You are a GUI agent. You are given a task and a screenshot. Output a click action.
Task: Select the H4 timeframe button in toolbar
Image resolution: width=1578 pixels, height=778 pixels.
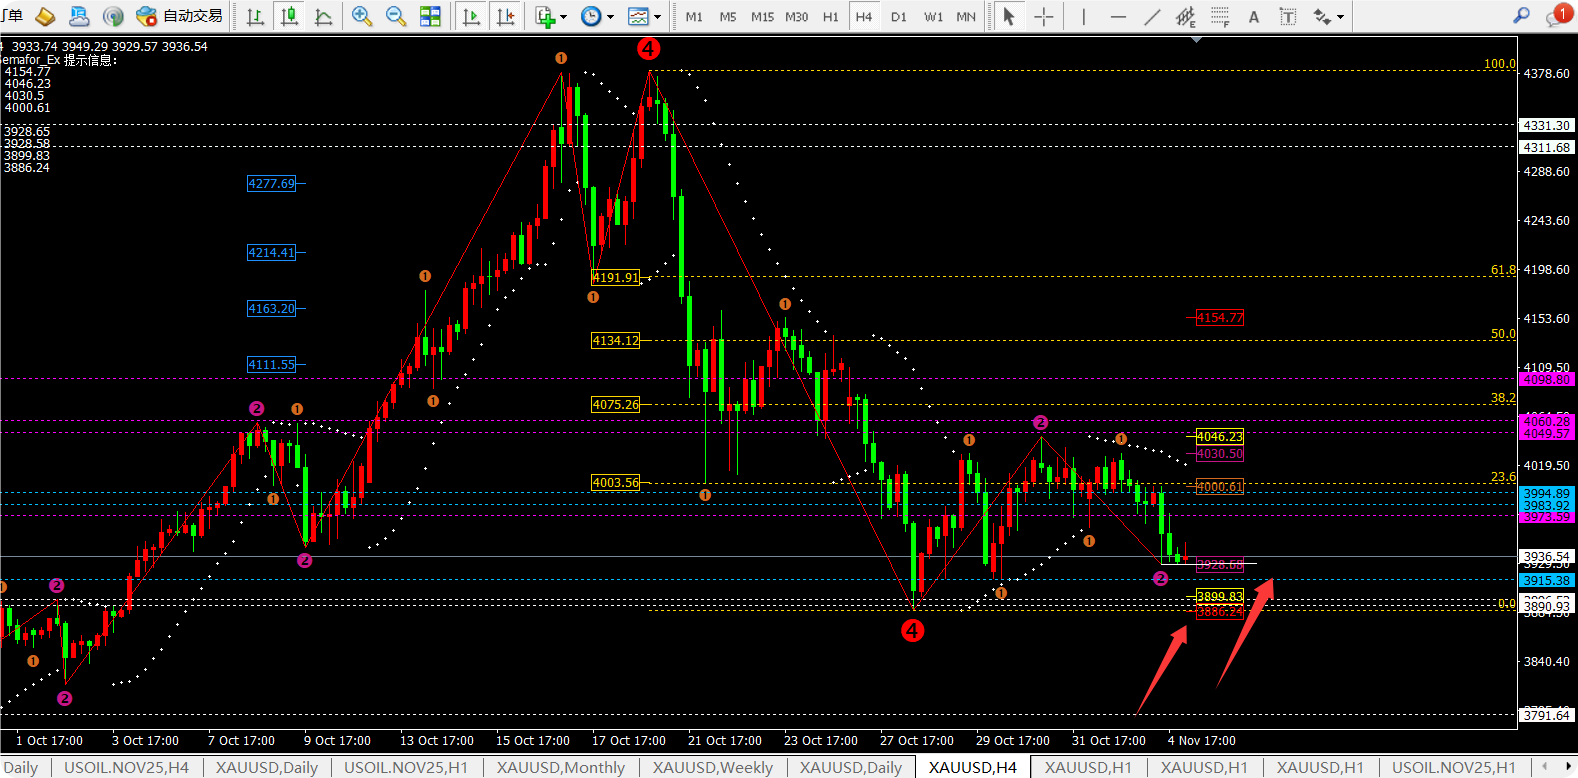click(x=864, y=17)
